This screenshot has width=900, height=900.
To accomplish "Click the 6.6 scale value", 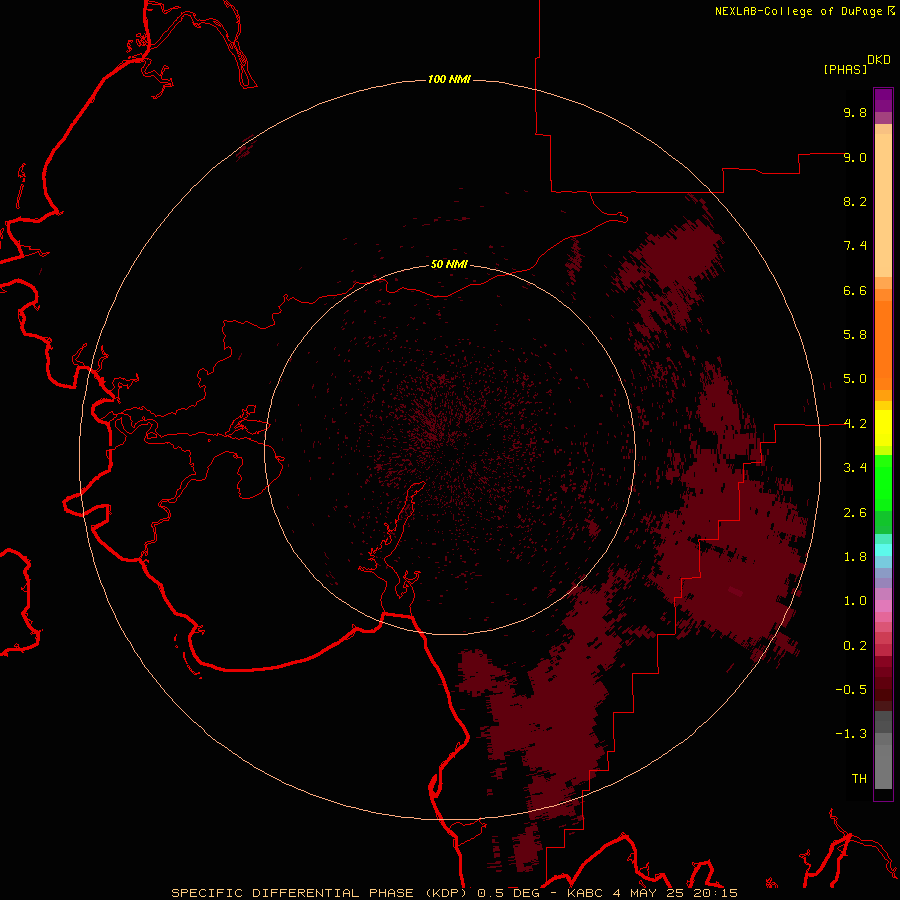I will (855, 290).
